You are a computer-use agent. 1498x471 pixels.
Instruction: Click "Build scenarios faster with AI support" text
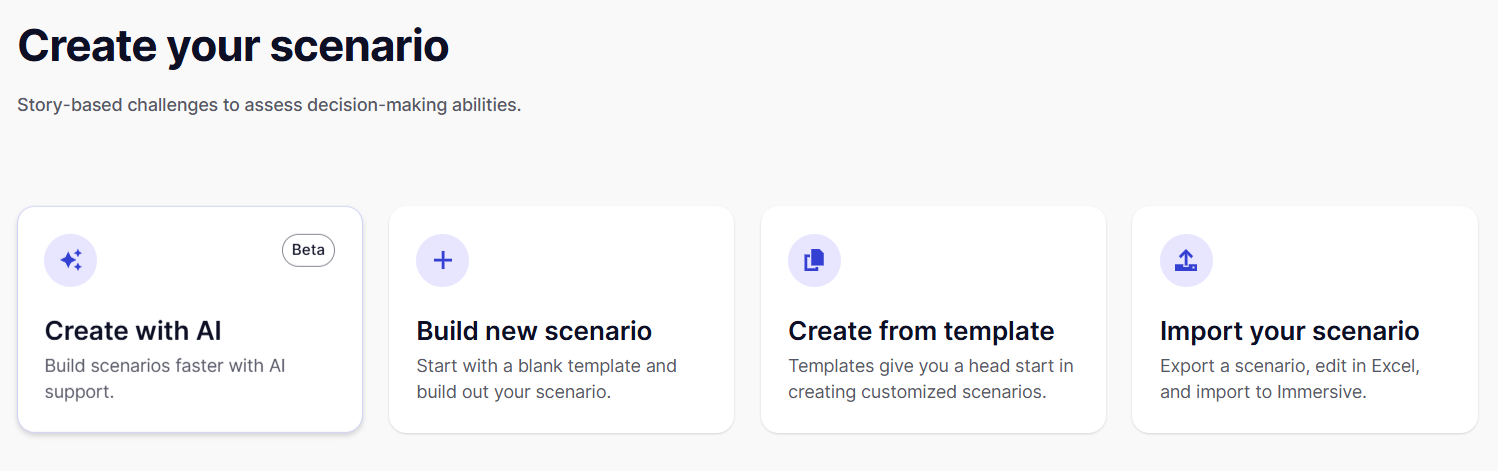pyautogui.click(x=165, y=378)
